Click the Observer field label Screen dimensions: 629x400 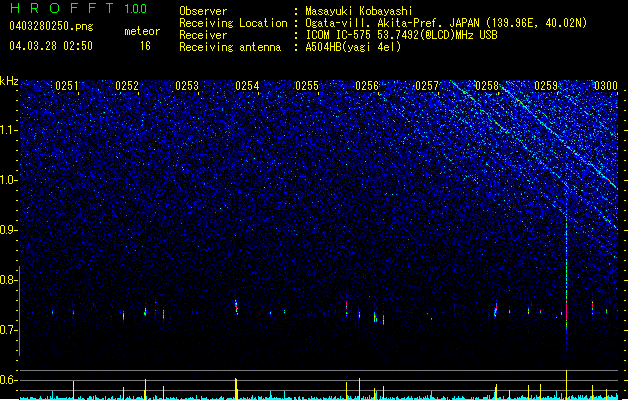pos(203,11)
